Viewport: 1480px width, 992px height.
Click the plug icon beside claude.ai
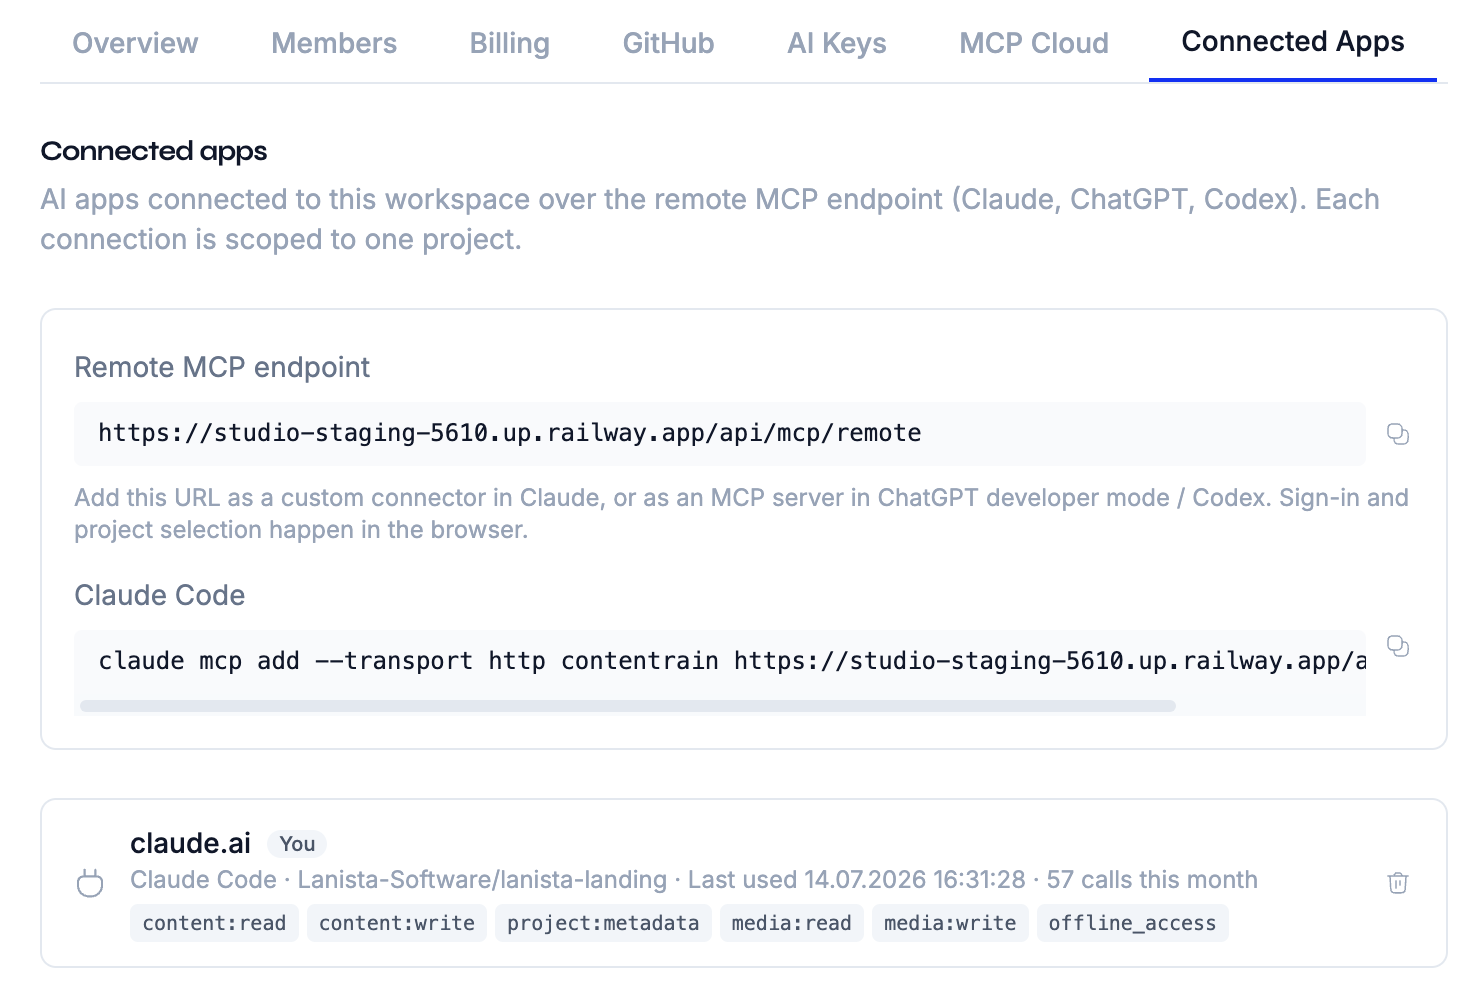90,883
